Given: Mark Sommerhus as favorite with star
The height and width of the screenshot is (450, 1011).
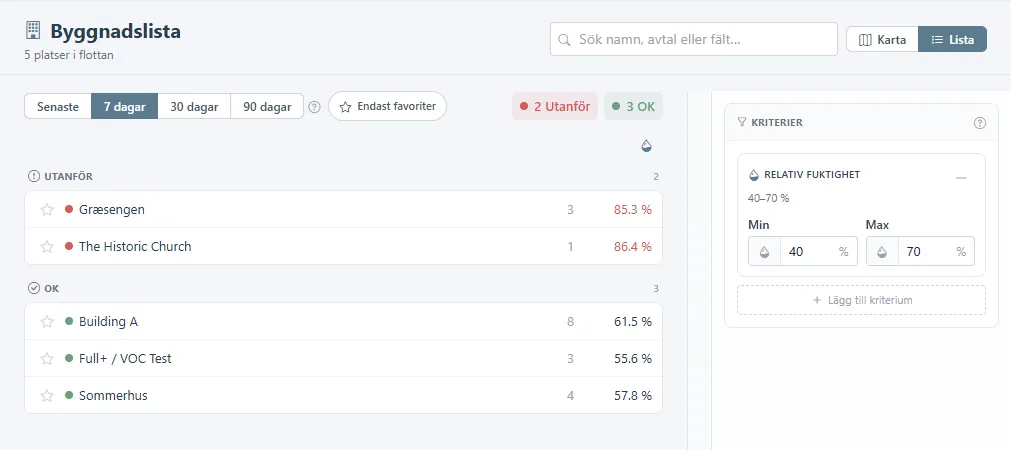Looking at the screenshot, I should [x=47, y=396].
